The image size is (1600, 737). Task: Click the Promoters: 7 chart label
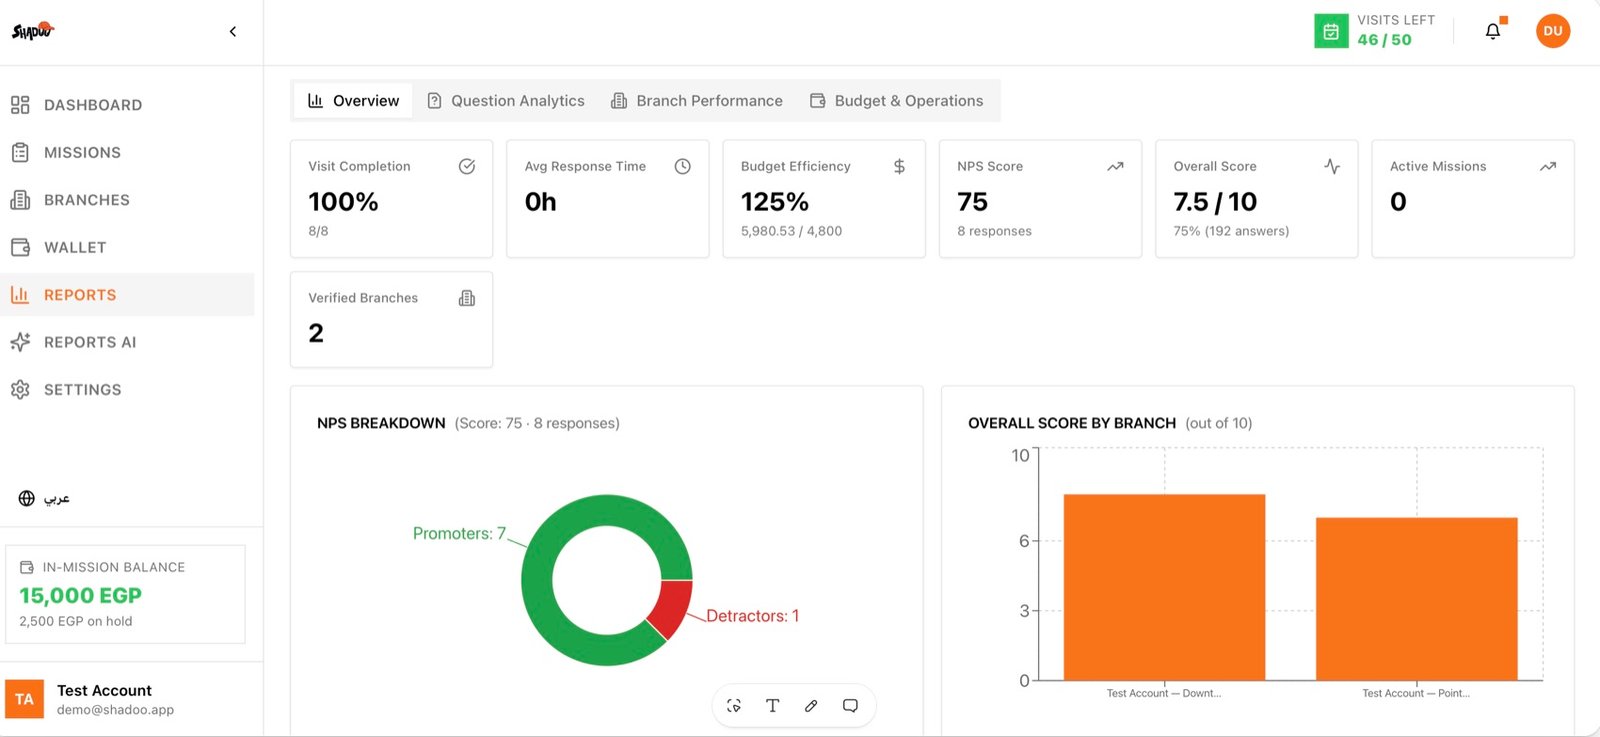(459, 534)
